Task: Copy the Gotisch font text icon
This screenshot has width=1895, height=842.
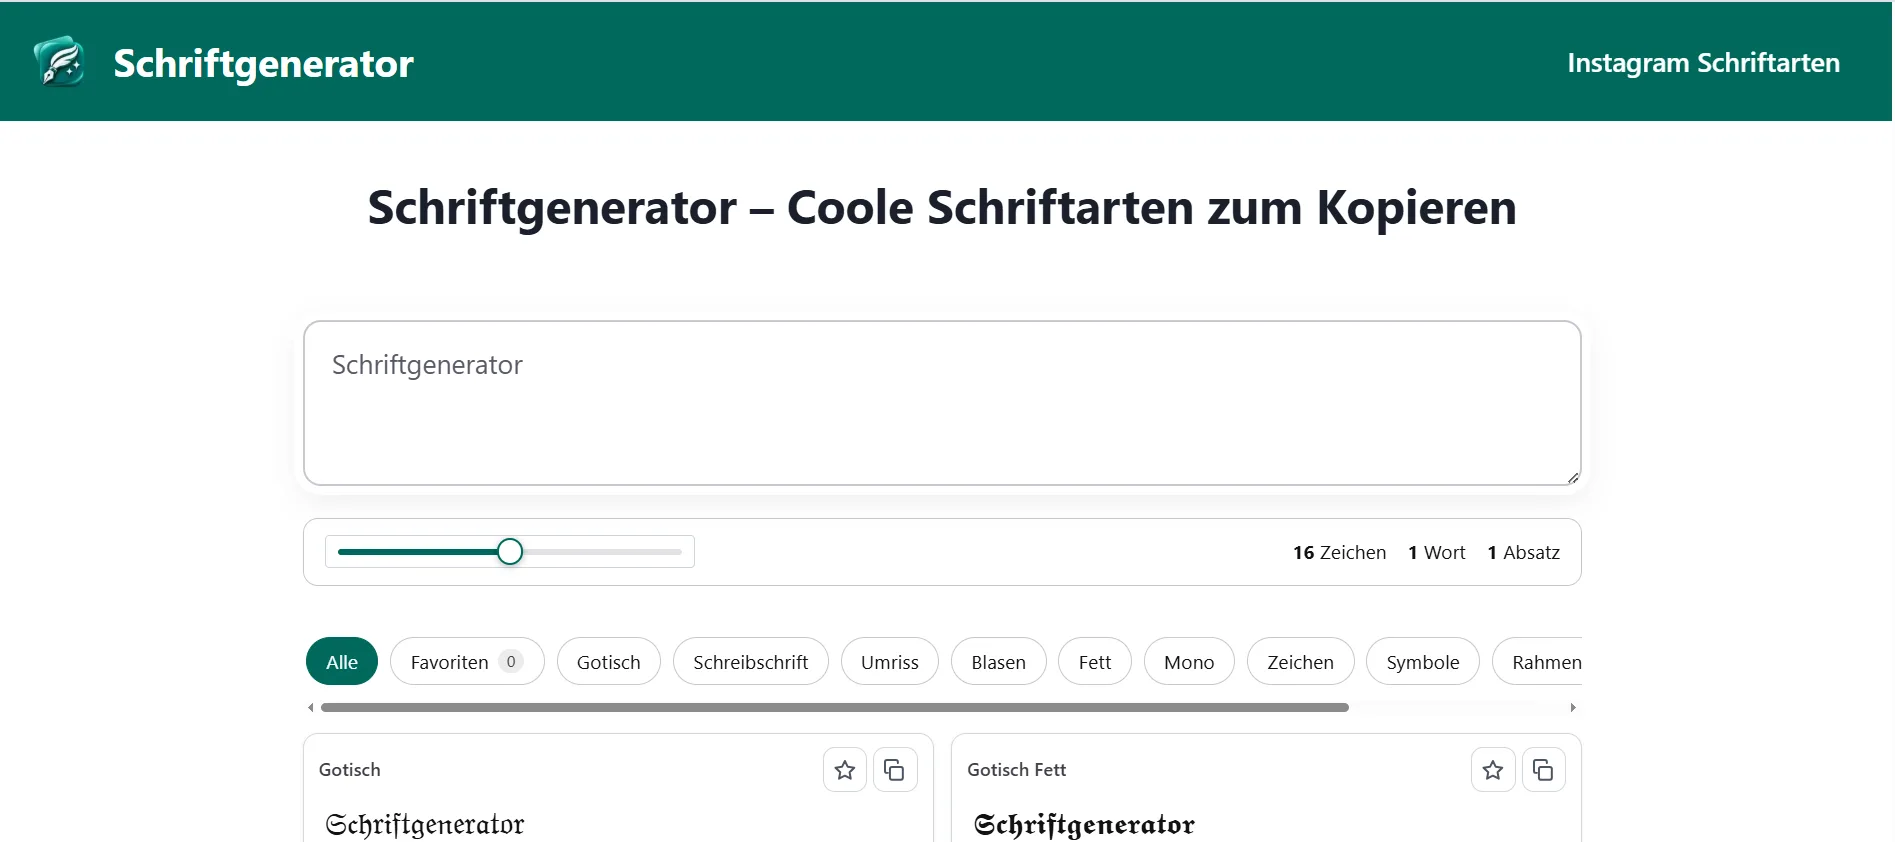Action: 895,770
